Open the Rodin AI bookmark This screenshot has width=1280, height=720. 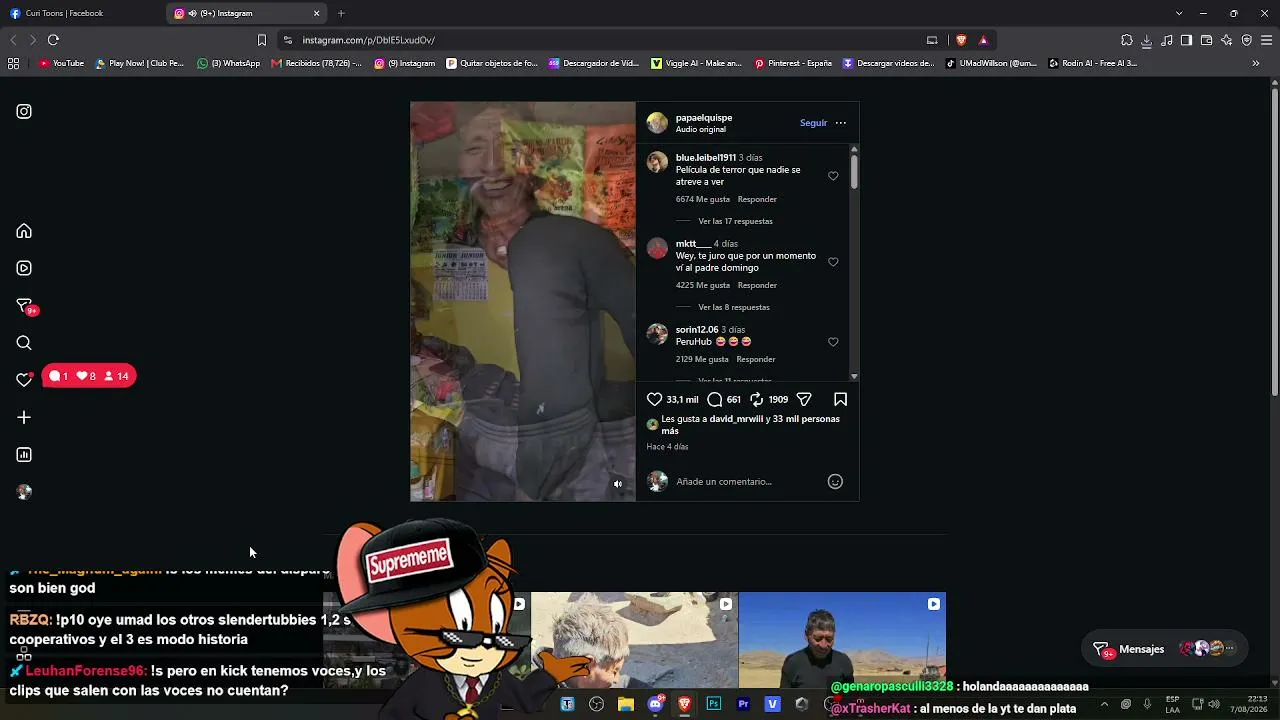pos(1093,63)
